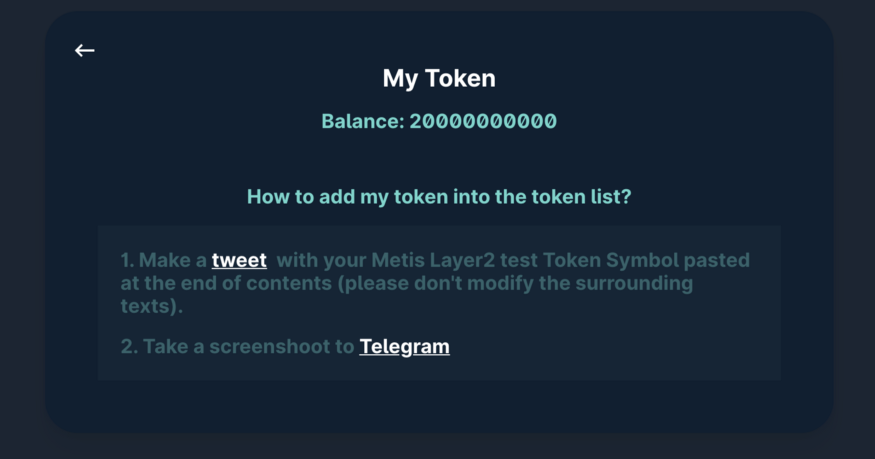The height and width of the screenshot is (459, 875).
Task: Click the words Make a in step one
Action: [x=173, y=260]
